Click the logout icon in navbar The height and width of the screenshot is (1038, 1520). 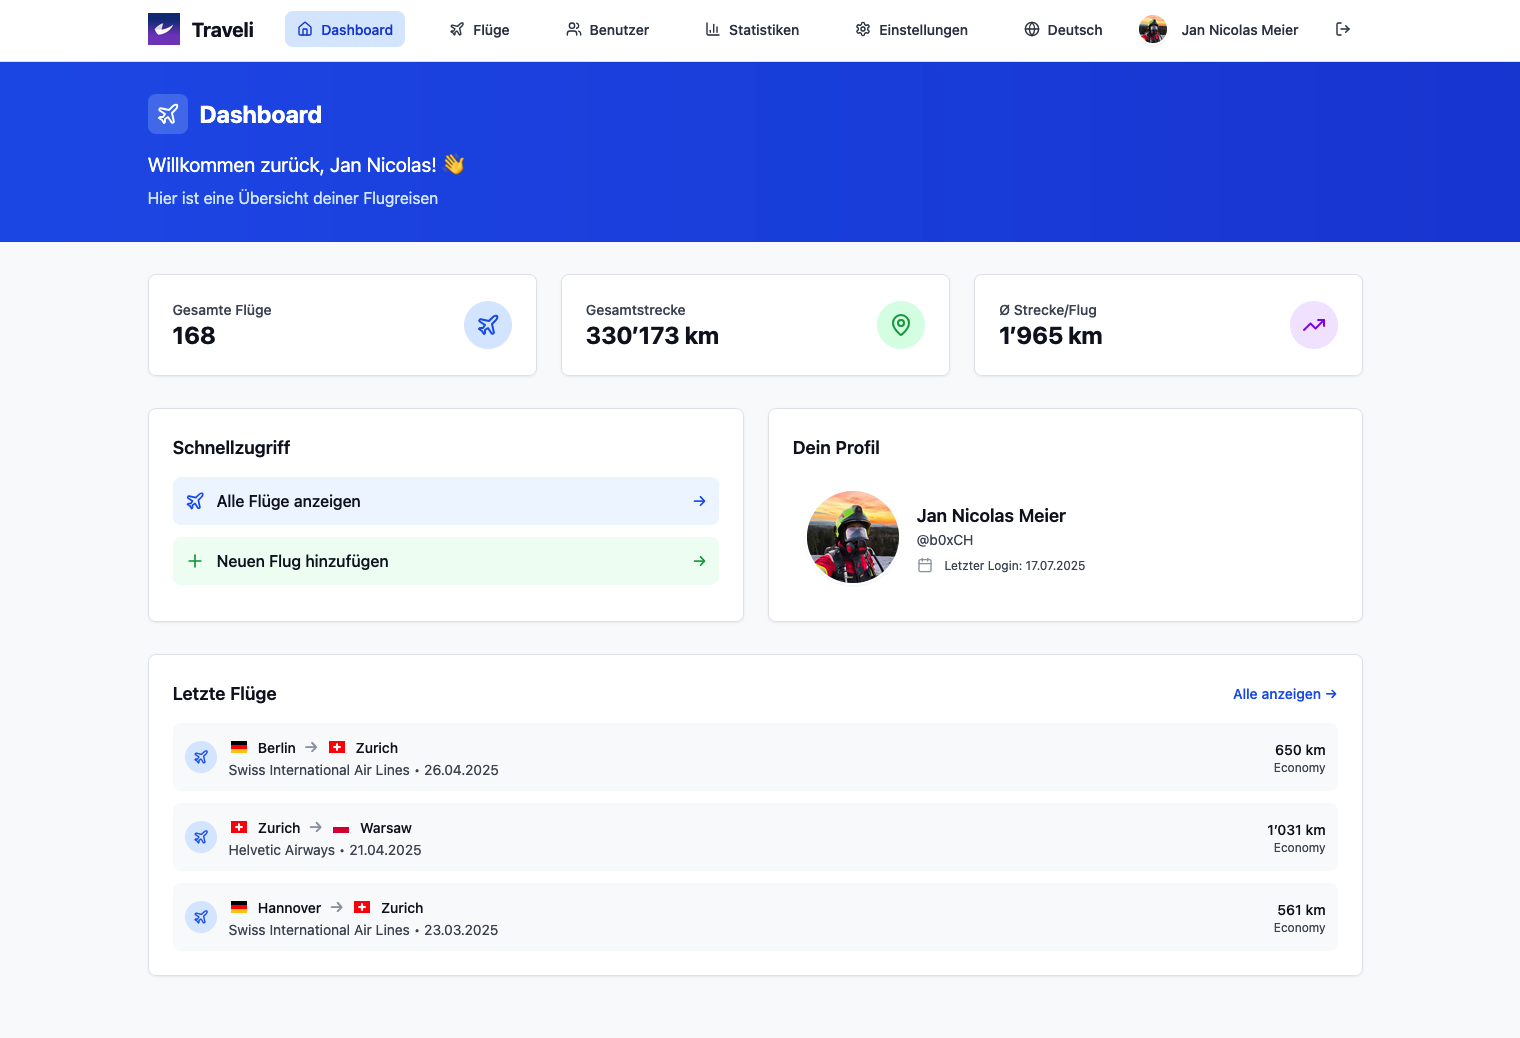[1343, 29]
